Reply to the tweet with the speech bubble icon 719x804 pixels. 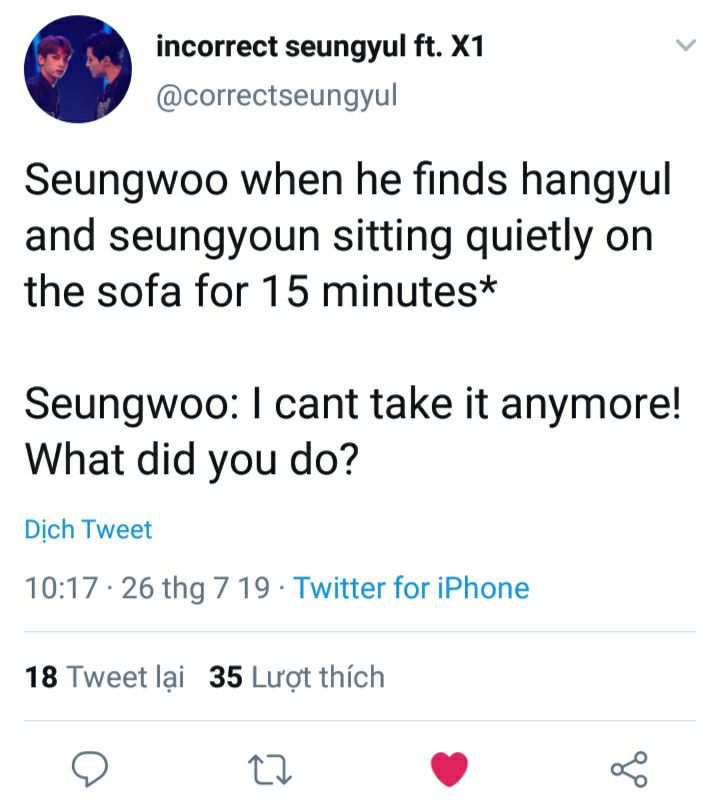[x=91, y=768]
